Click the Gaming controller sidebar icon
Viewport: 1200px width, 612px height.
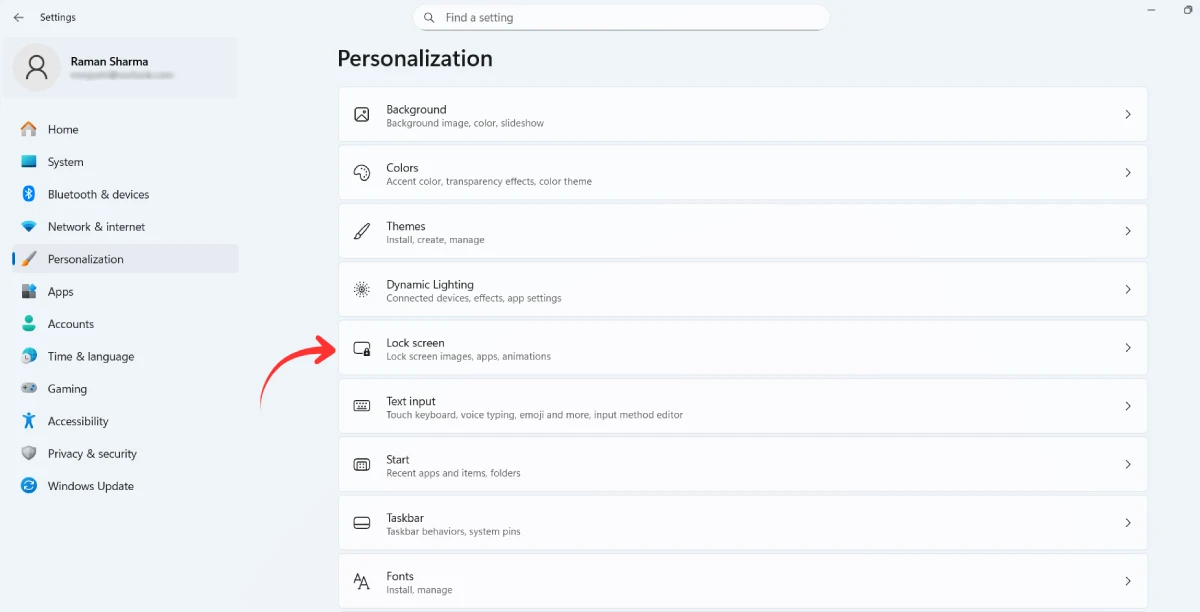pyautogui.click(x=28, y=388)
